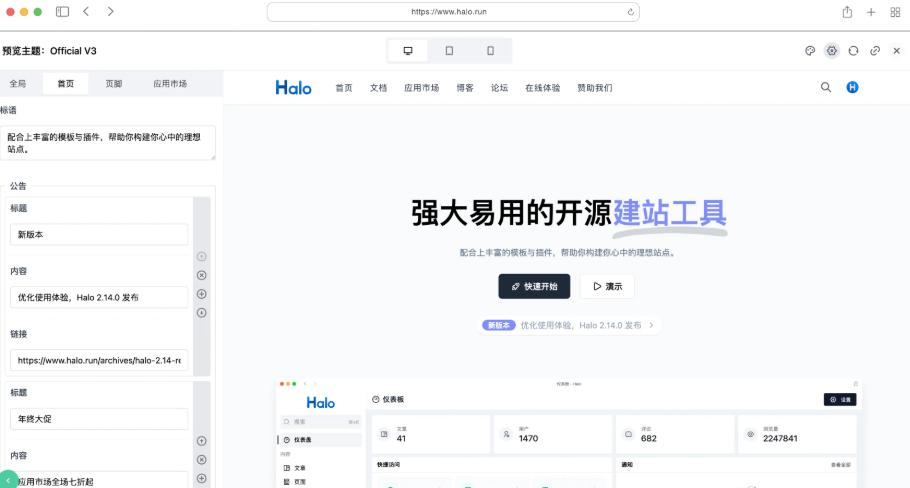Click the 公告 group label

click(x=18, y=186)
